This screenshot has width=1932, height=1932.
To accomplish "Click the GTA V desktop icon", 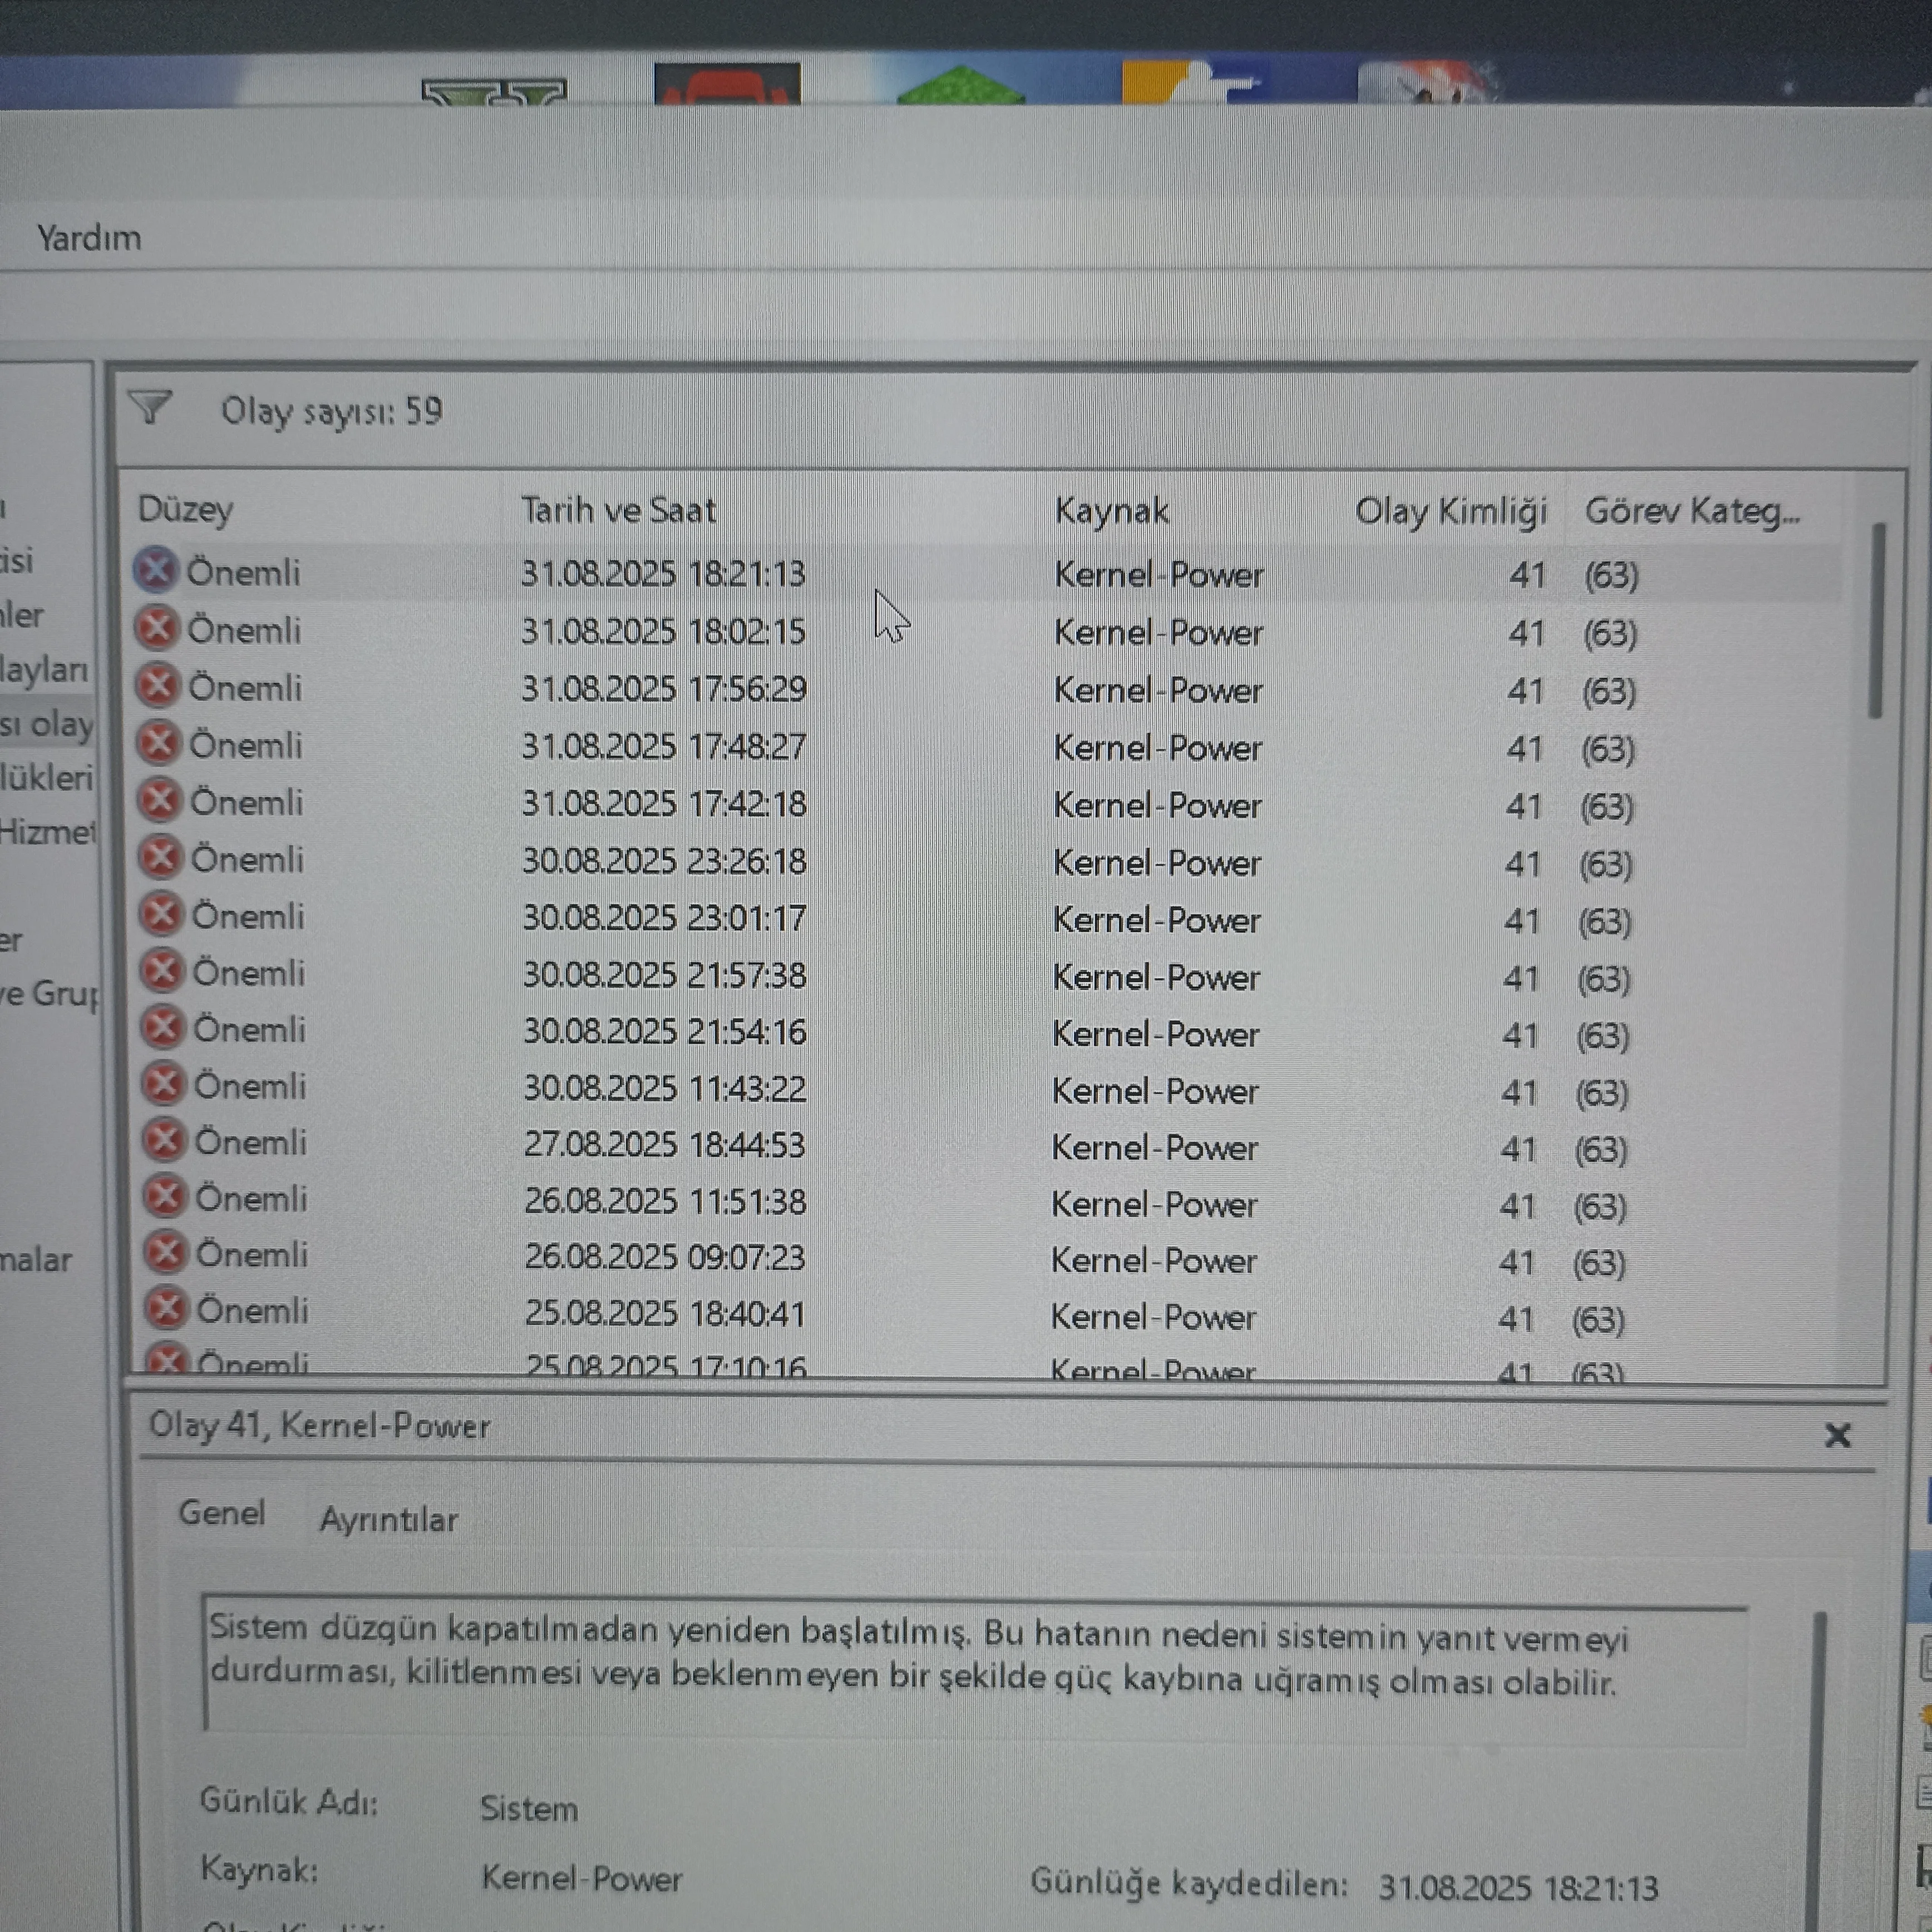I will tap(494, 92).
